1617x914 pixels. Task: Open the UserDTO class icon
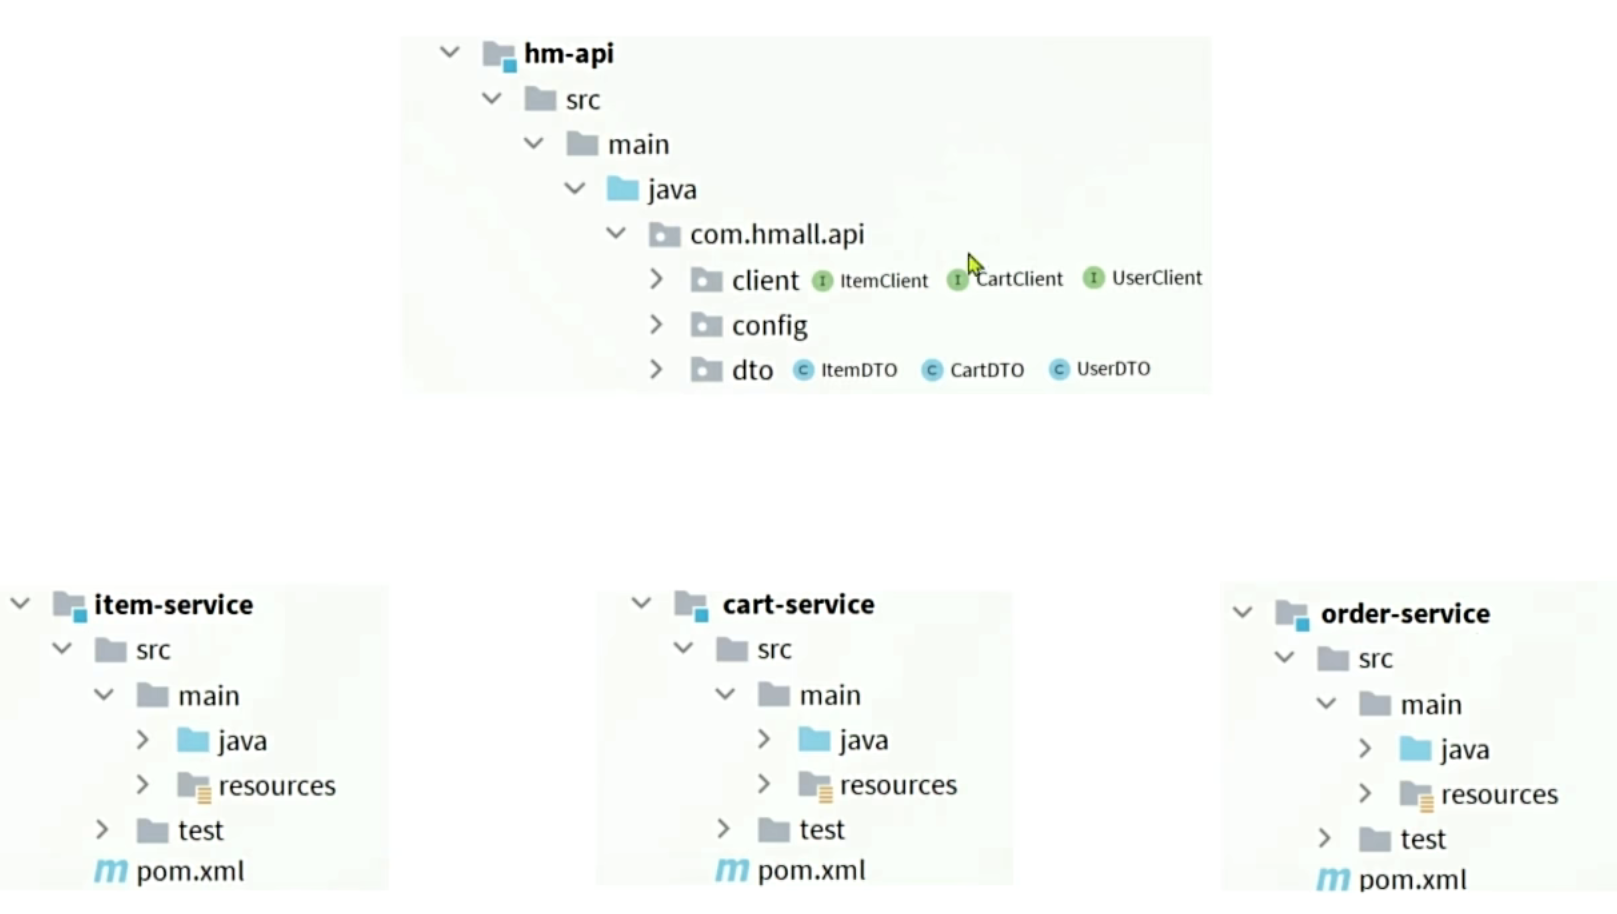(1058, 369)
